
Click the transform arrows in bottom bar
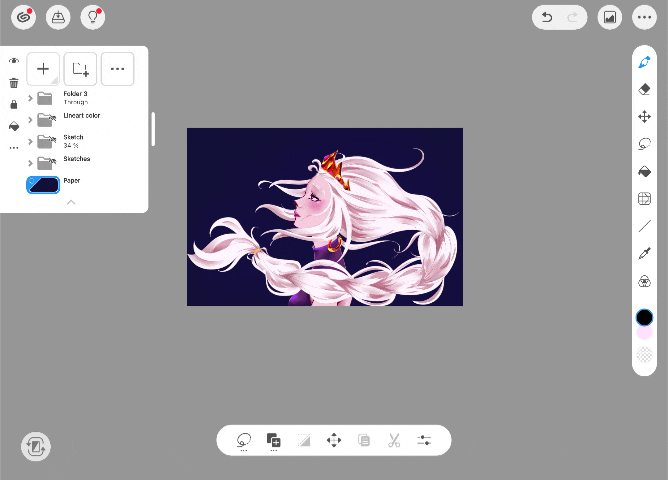coord(334,440)
